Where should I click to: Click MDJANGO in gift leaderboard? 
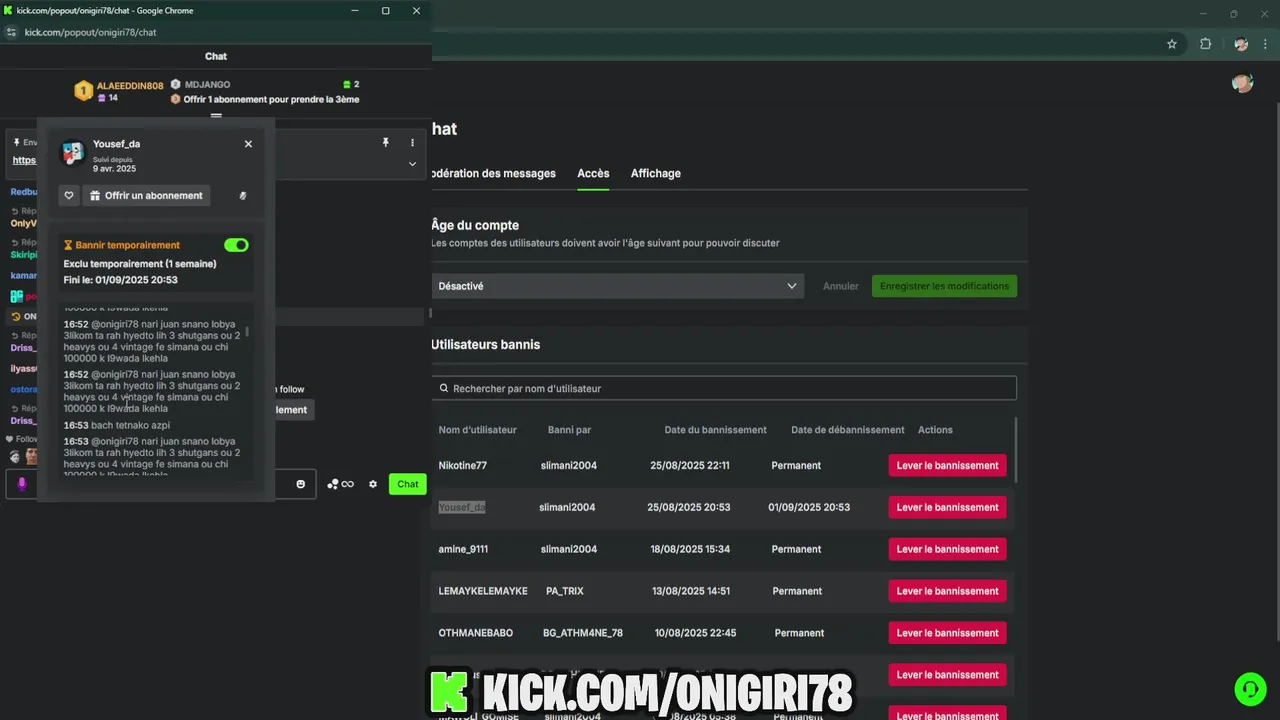207,85
